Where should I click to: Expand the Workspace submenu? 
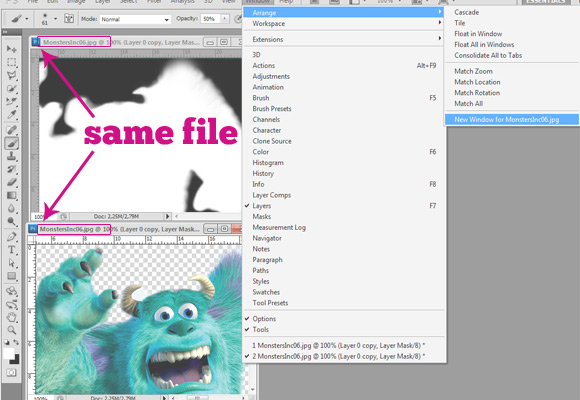click(343, 23)
